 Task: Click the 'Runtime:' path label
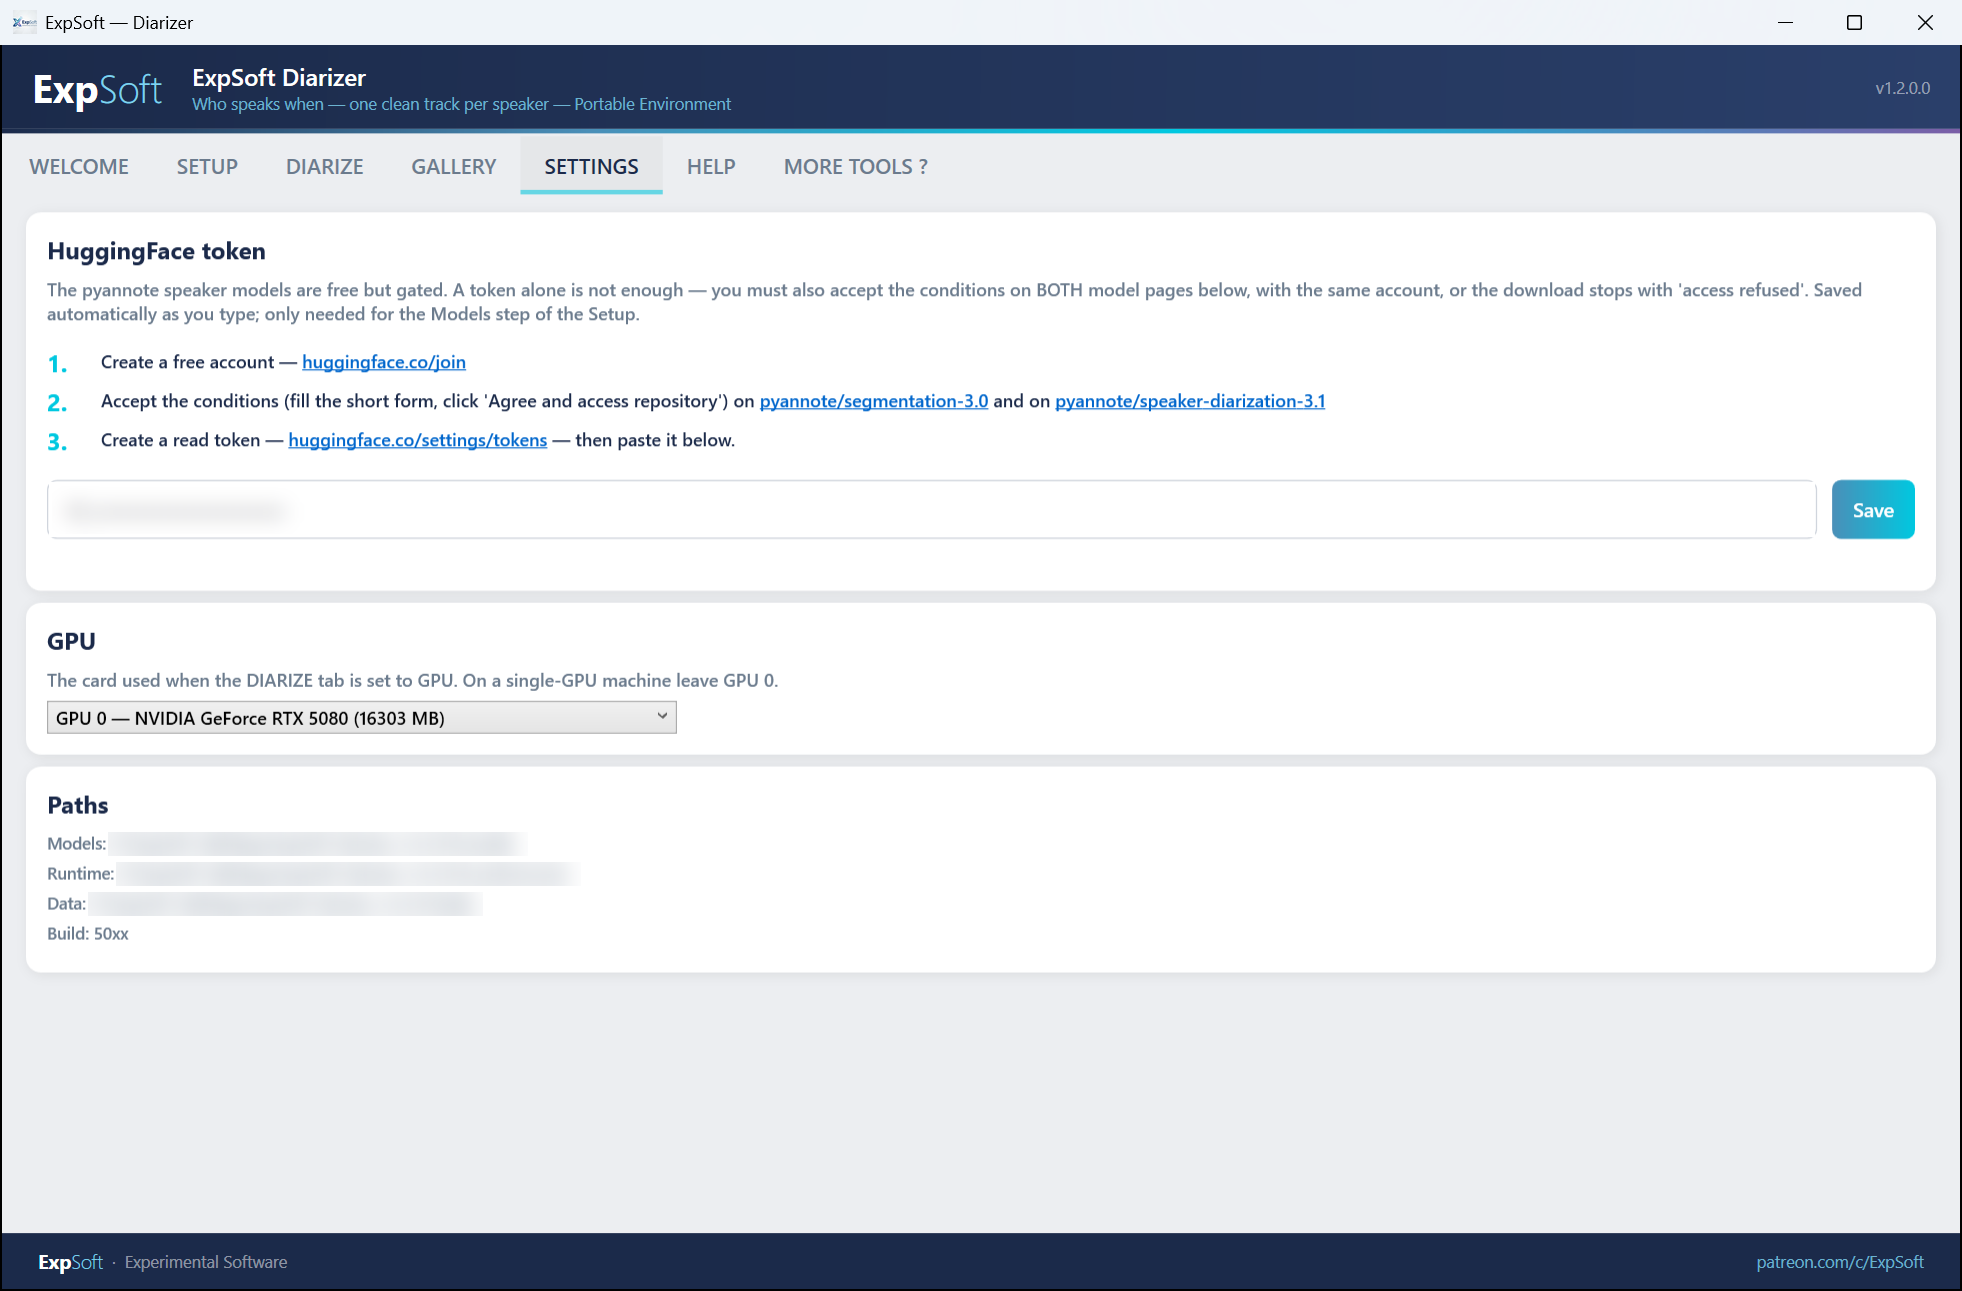coord(80,873)
